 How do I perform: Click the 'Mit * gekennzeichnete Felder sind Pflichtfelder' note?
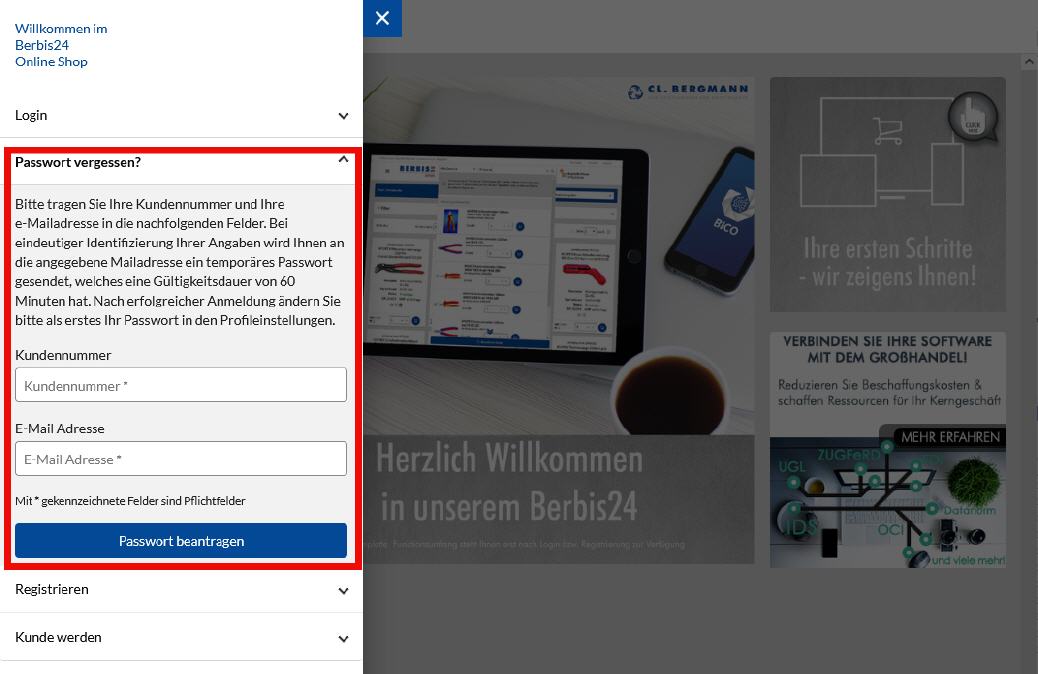pos(130,501)
